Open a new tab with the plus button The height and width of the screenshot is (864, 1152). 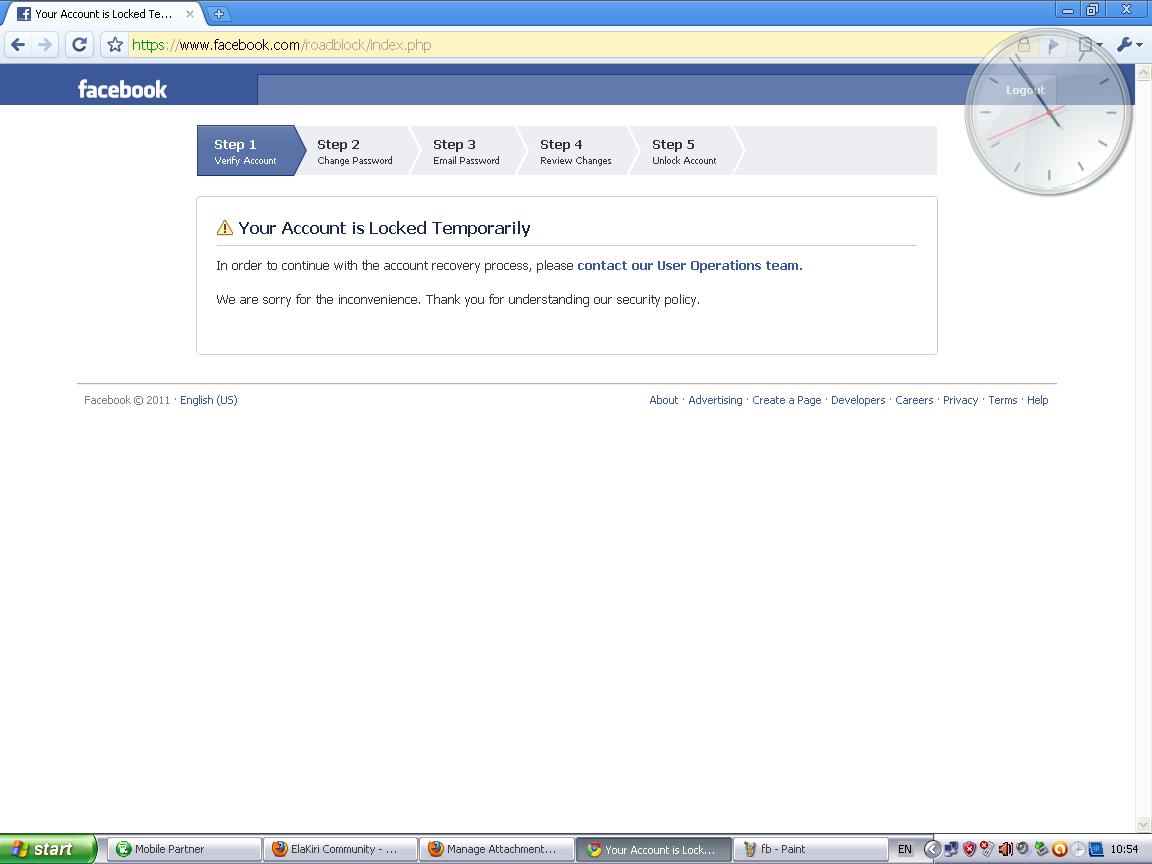(x=218, y=13)
